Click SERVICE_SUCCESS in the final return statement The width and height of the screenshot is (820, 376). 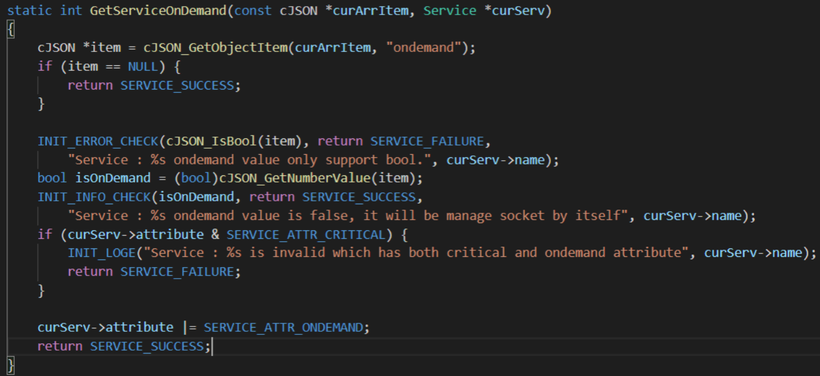coord(147,346)
